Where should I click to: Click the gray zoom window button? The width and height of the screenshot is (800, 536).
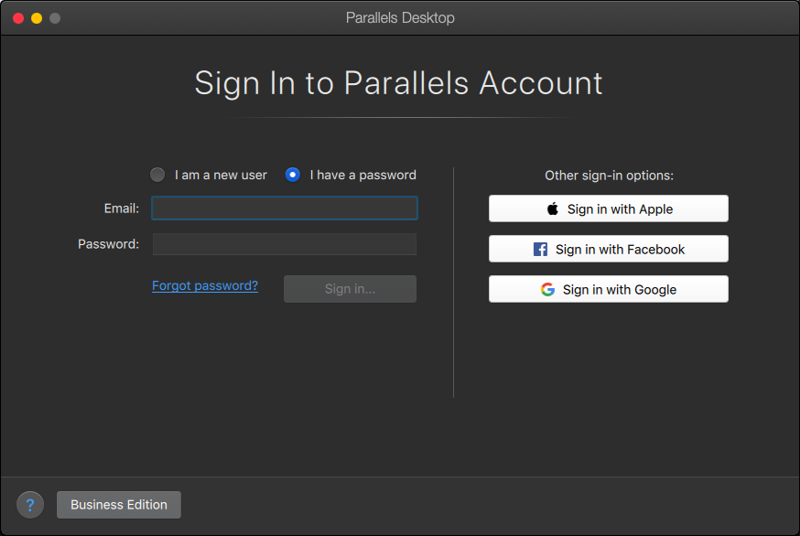(54, 18)
